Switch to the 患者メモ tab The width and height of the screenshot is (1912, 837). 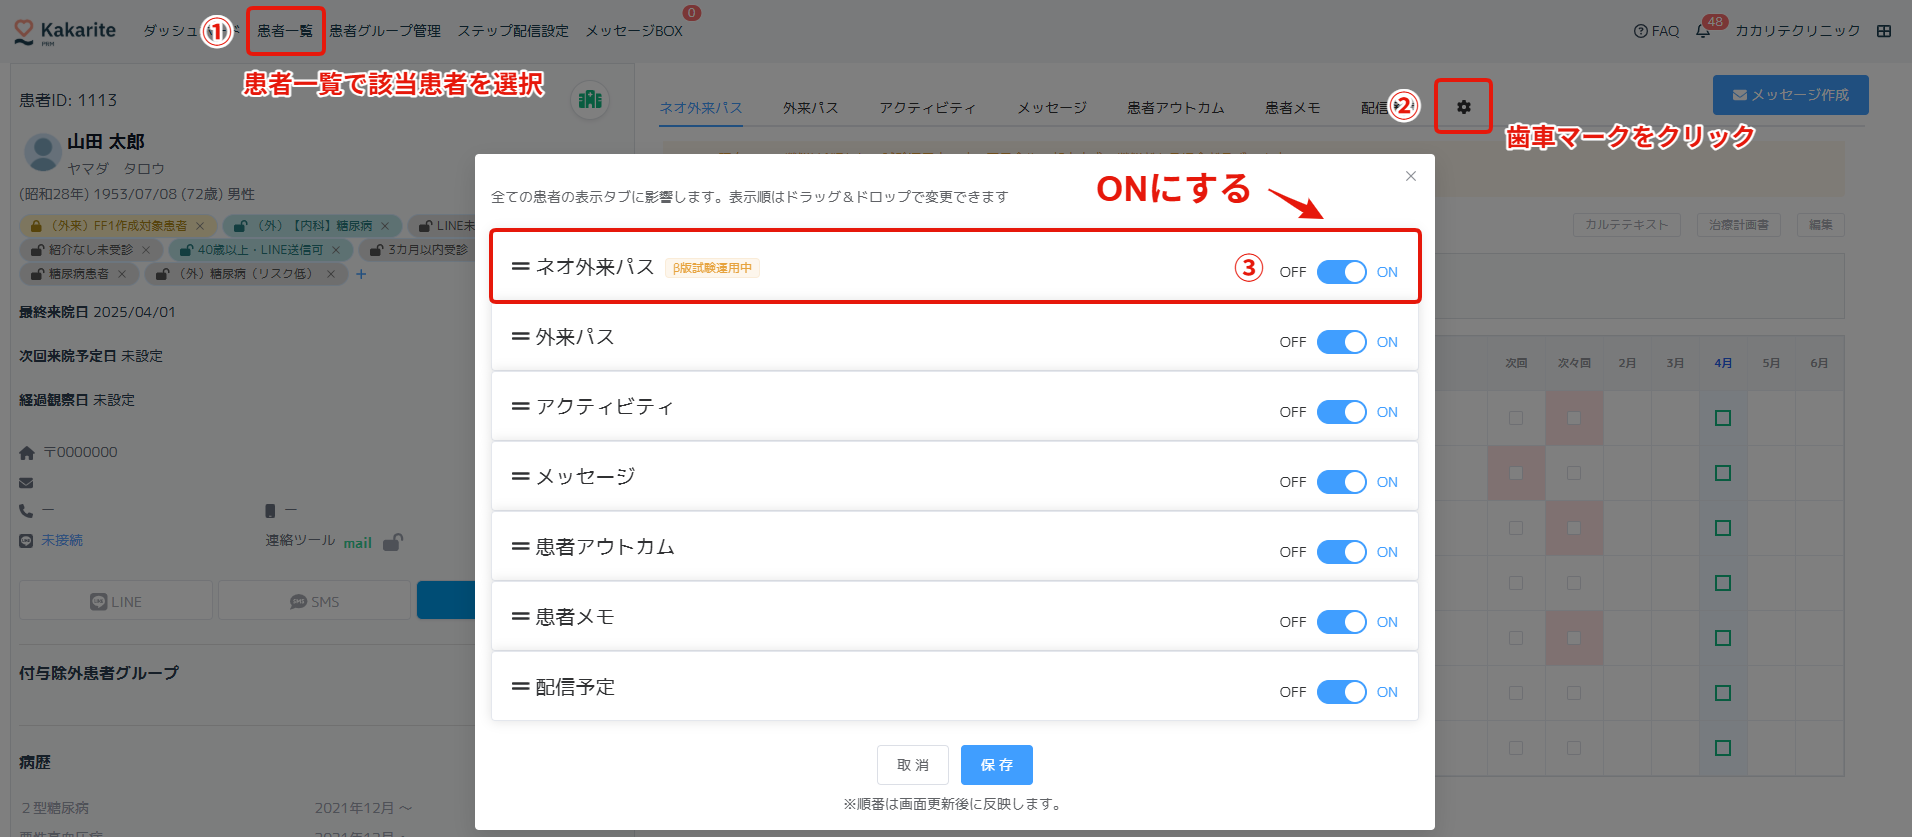click(1293, 108)
